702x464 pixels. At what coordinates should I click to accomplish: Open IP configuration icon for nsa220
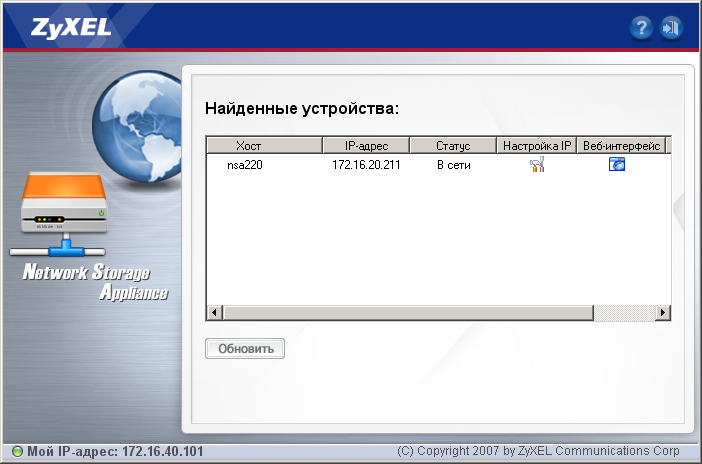coord(537,164)
